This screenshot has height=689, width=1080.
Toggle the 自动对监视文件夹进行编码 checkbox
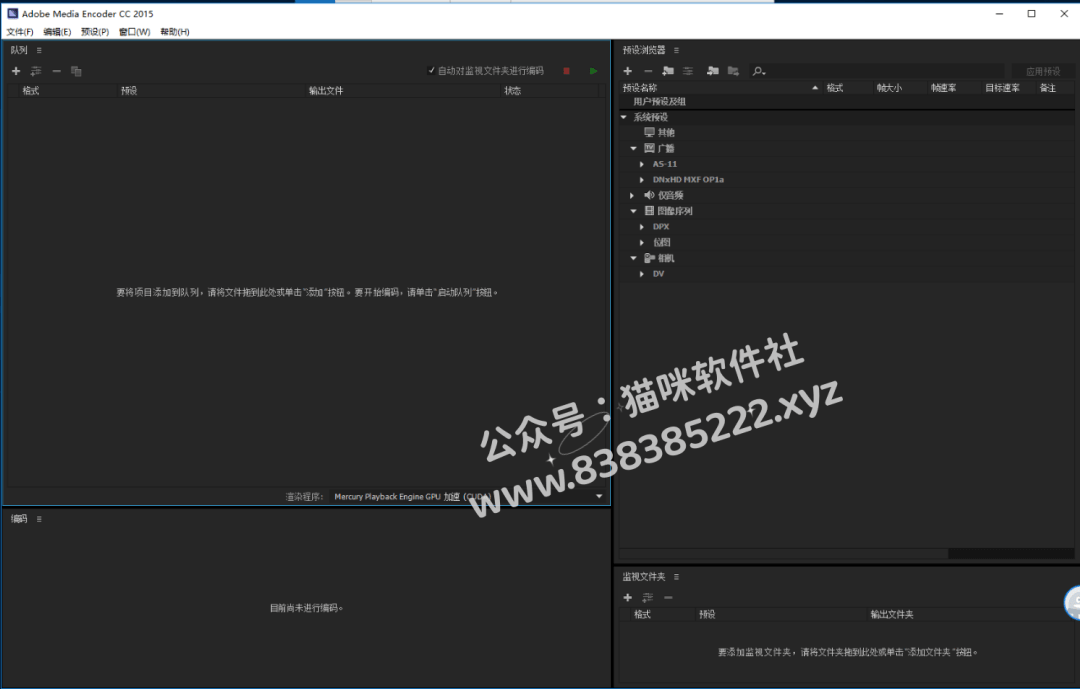[x=431, y=70]
